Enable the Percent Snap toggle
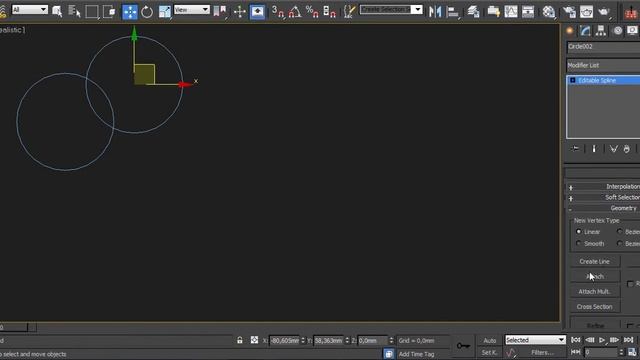640x360 pixels. [312, 11]
